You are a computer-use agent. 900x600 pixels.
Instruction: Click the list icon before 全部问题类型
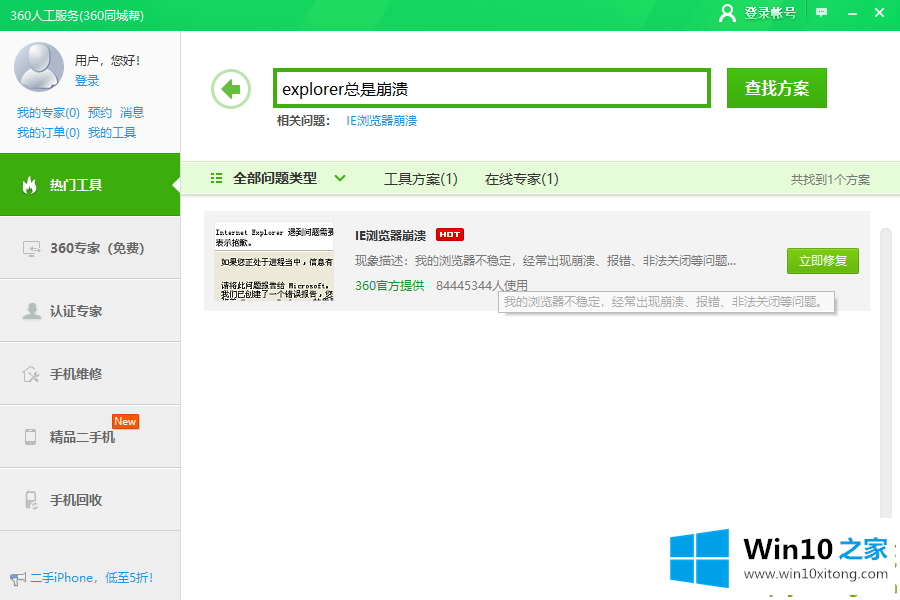[x=216, y=179]
